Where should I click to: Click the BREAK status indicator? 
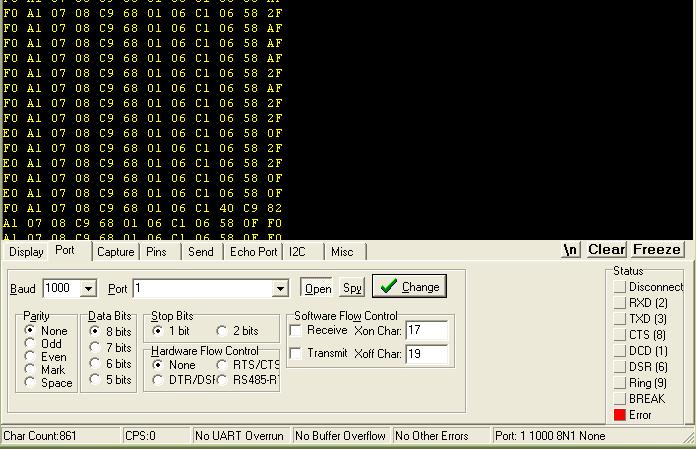620,399
